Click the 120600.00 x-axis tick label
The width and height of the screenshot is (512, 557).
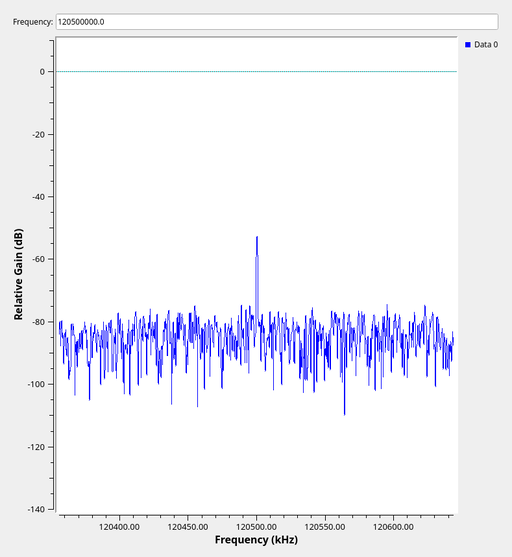click(393, 526)
